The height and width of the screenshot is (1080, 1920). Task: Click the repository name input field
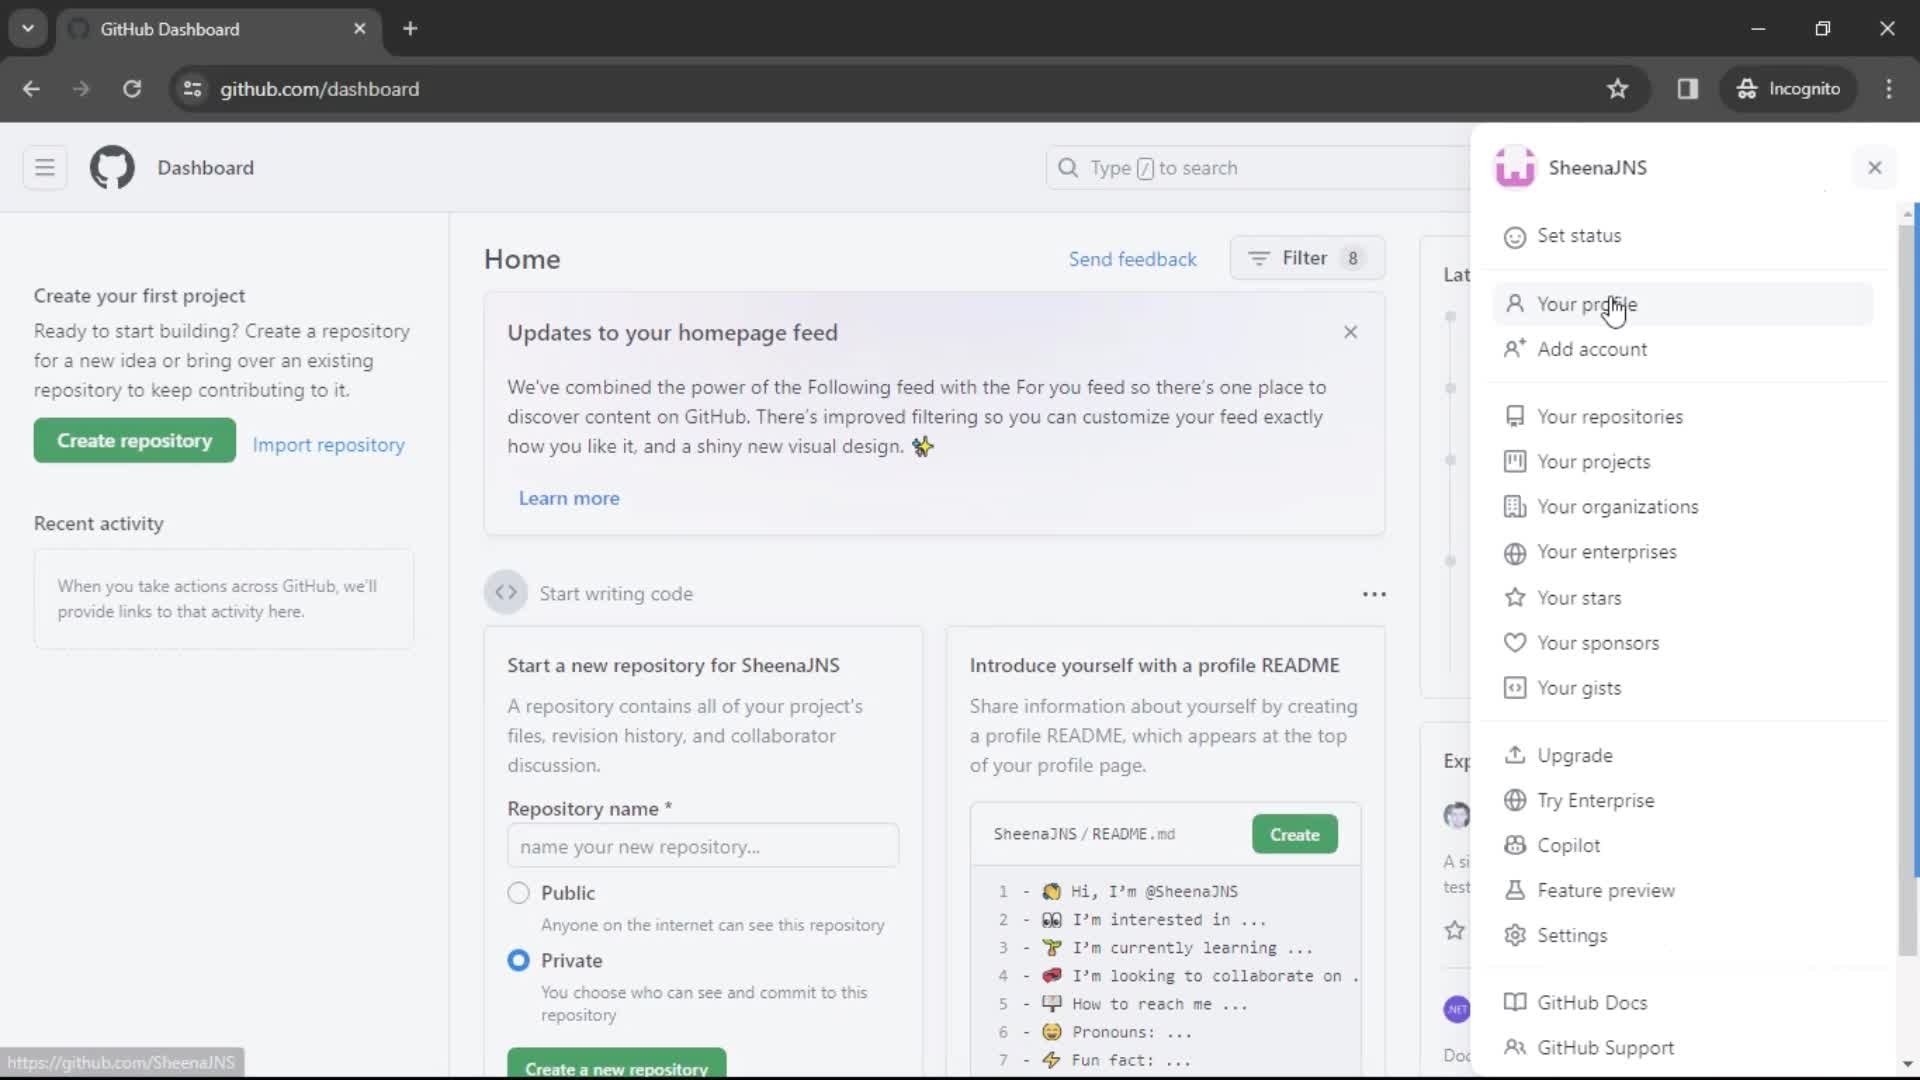pos(703,847)
